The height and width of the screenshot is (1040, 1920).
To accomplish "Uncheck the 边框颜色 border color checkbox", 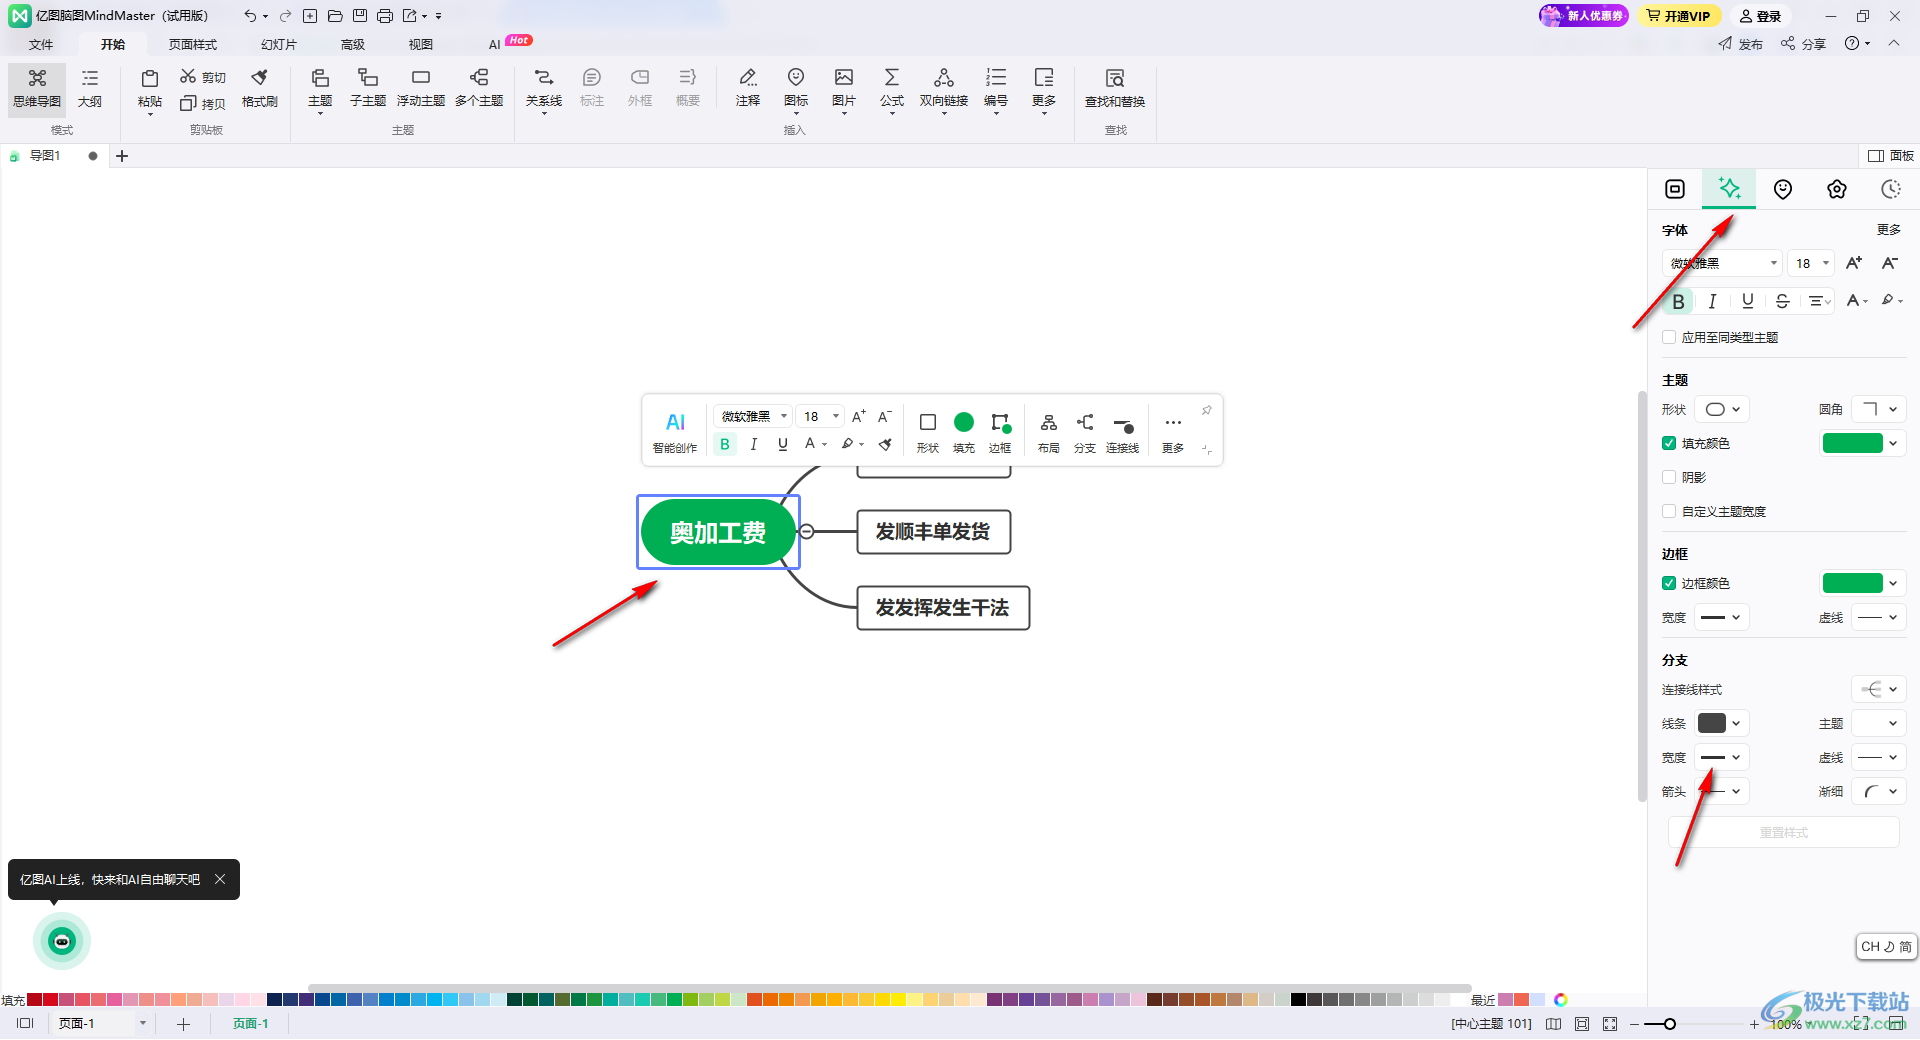I will click(x=1669, y=583).
